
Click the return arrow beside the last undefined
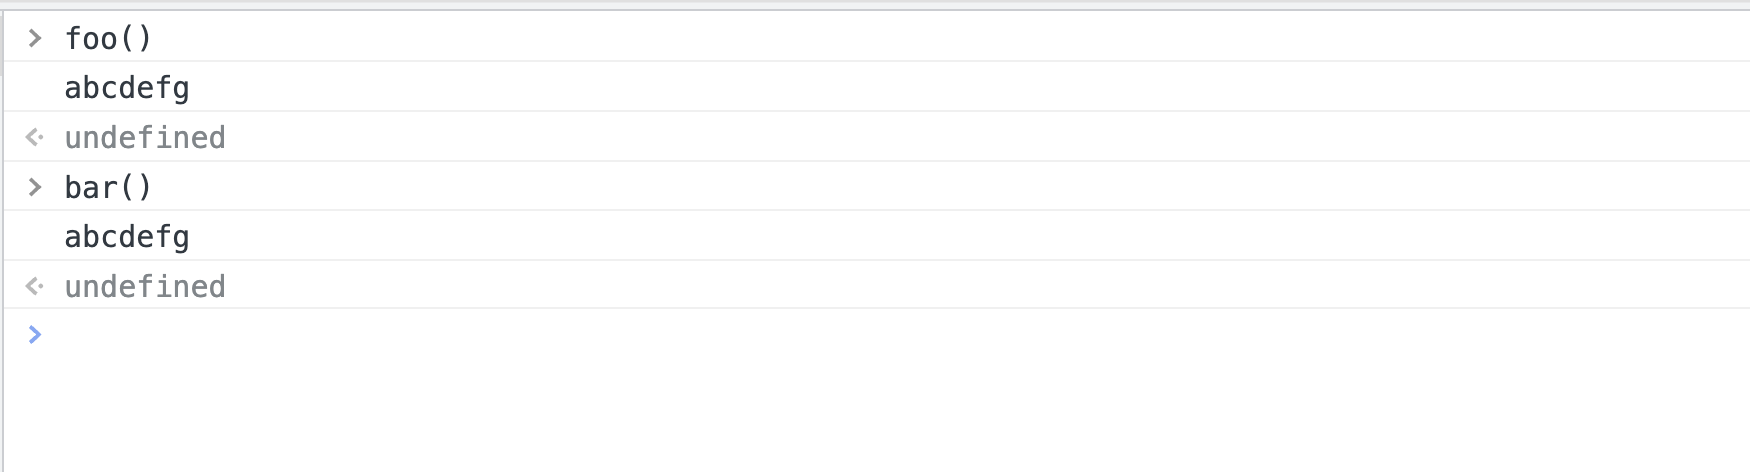pos(35,287)
